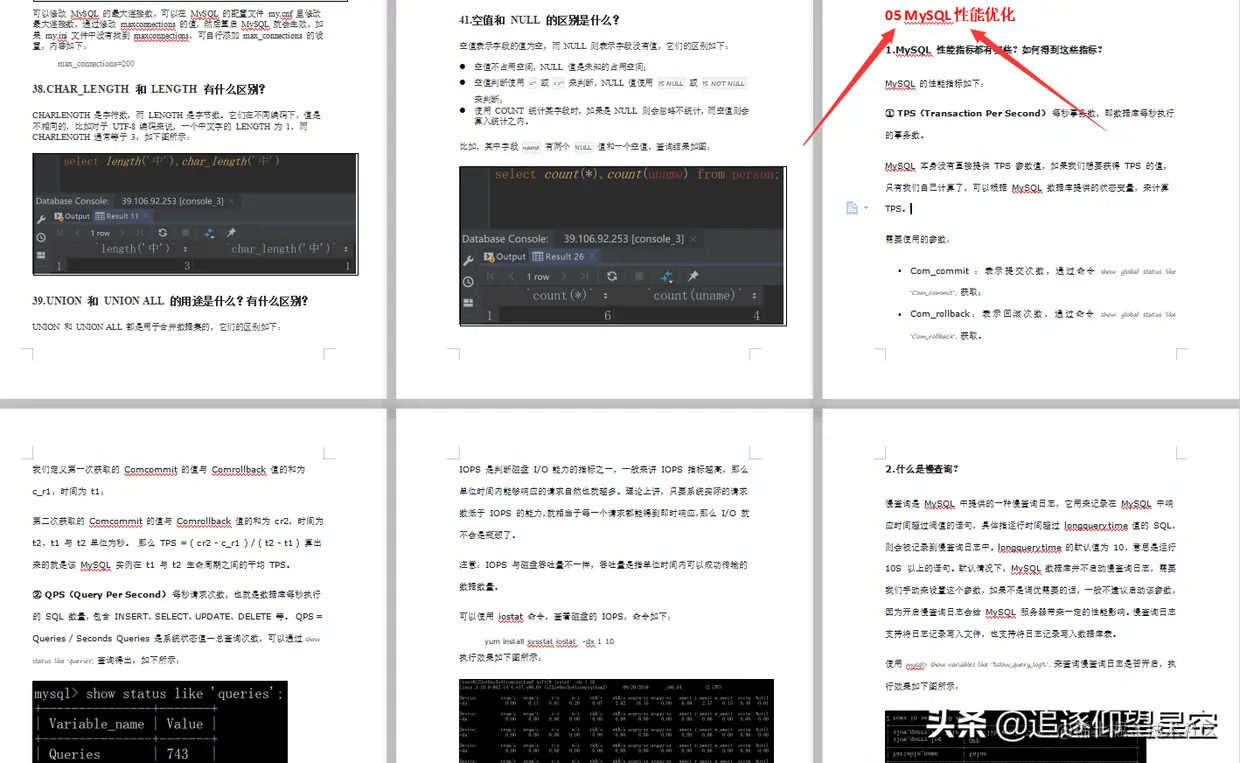
Task: Click heading '38.CHAR_LENGTH 和 LENGTH 有什么区别?'
Action: point(149,89)
